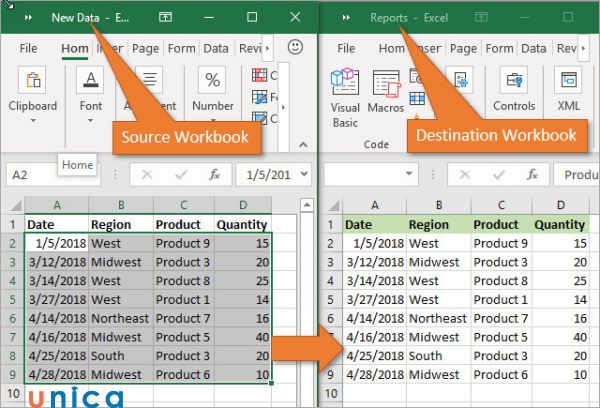Open the Page tab in New Data workbook

pos(145,48)
